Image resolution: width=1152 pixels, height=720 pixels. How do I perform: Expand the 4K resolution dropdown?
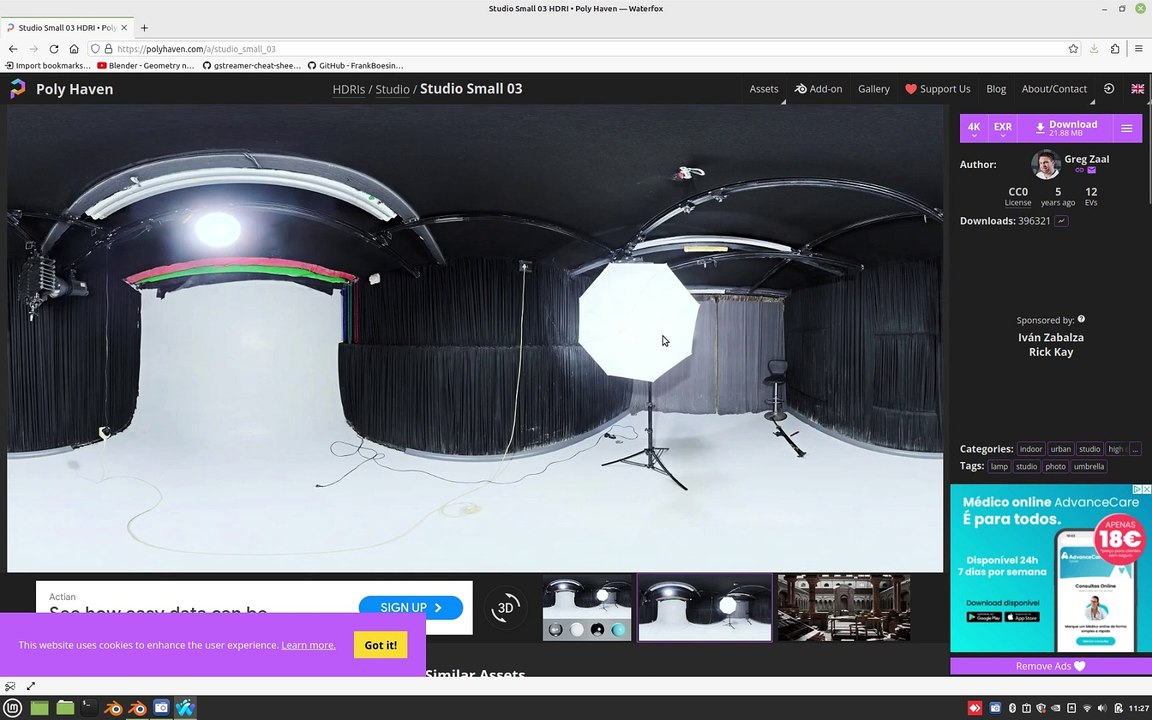pos(974,129)
